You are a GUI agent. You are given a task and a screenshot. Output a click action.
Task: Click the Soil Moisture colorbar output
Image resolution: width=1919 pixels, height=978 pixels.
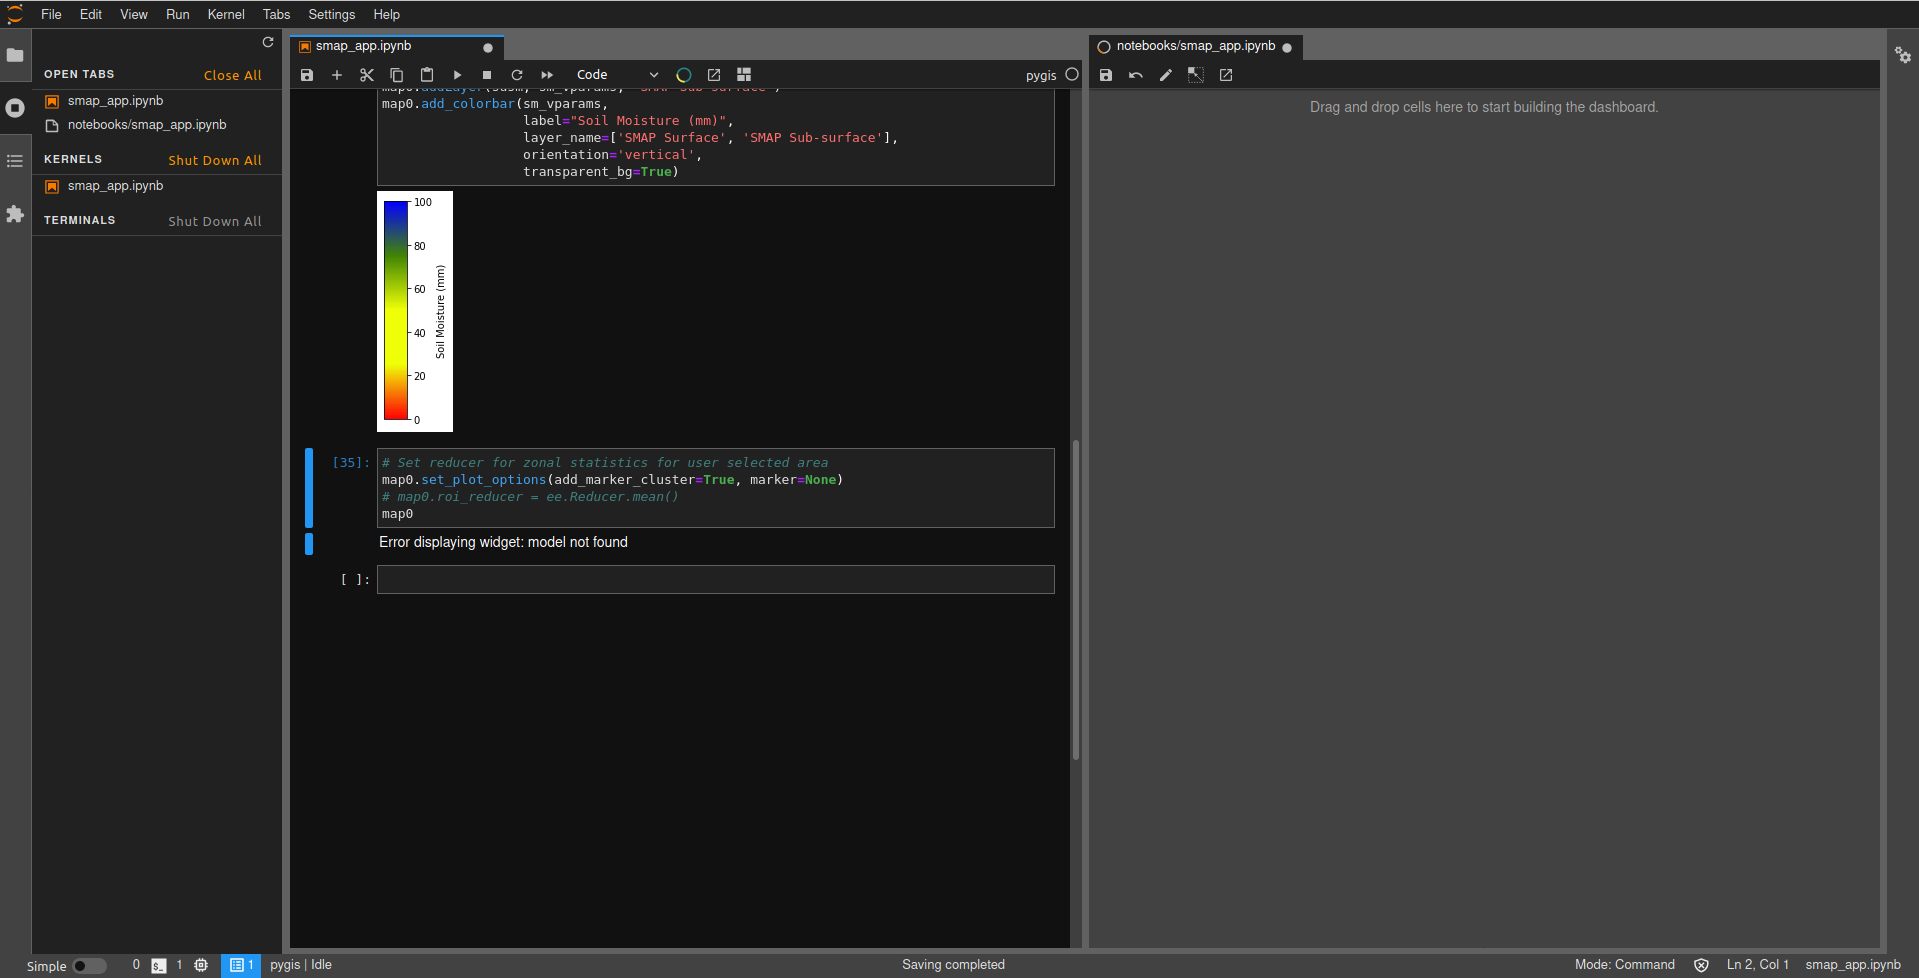coord(414,310)
